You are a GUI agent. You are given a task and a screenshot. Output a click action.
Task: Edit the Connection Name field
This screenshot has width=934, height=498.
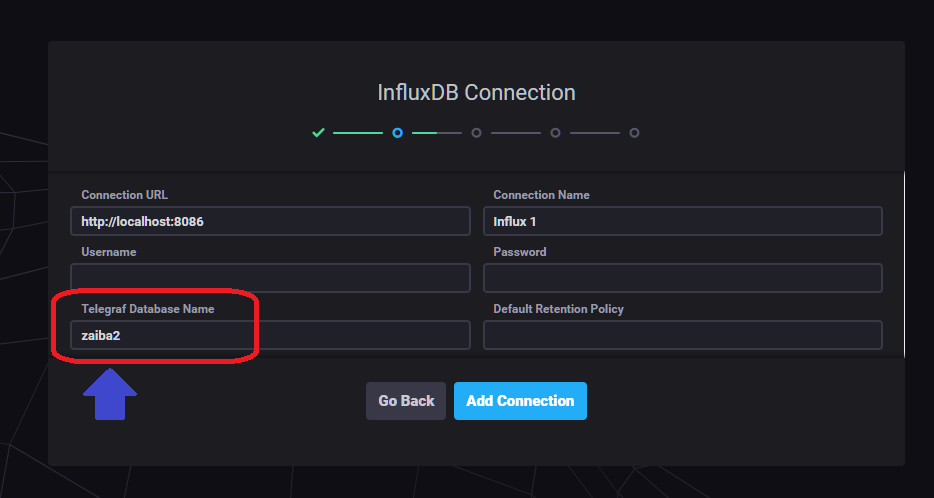(682, 222)
